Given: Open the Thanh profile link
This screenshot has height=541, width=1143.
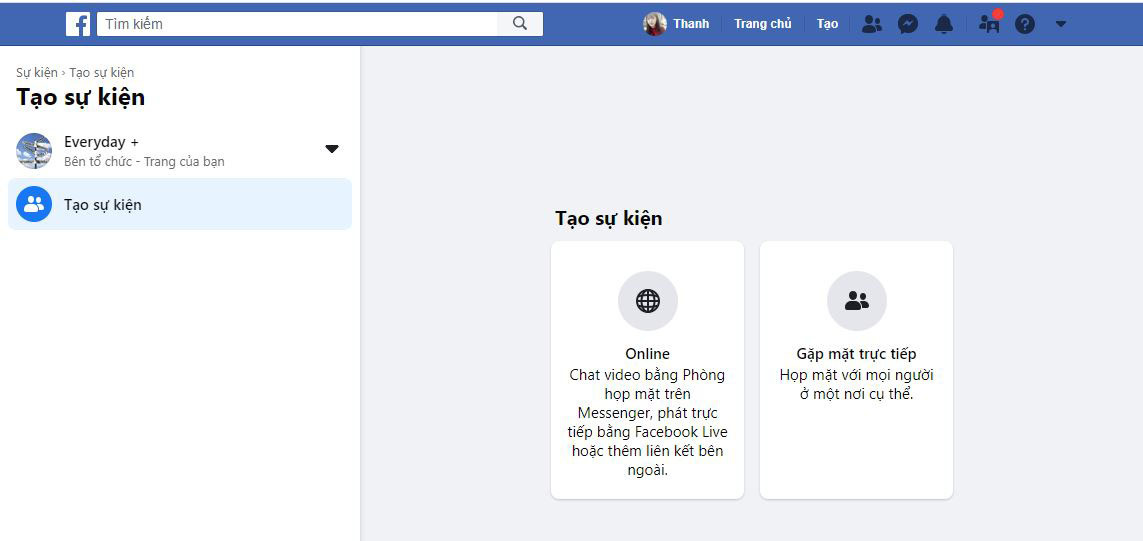Looking at the screenshot, I should (x=691, y=24).
